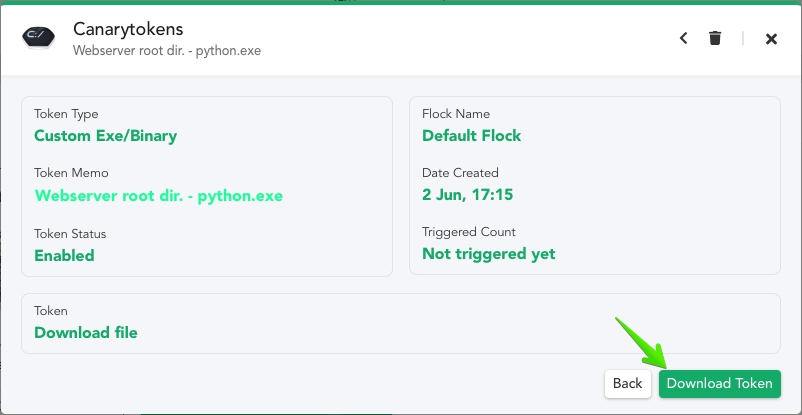Delete the token using the trash icon
Screen dimensions: 802x415
pos(715,38)
